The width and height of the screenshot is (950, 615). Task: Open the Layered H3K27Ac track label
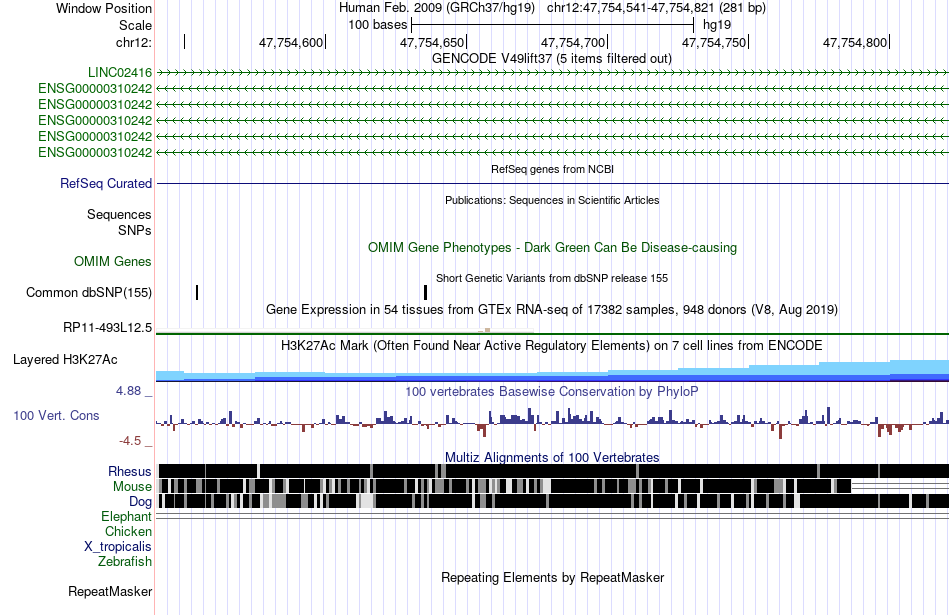(65, 360)
